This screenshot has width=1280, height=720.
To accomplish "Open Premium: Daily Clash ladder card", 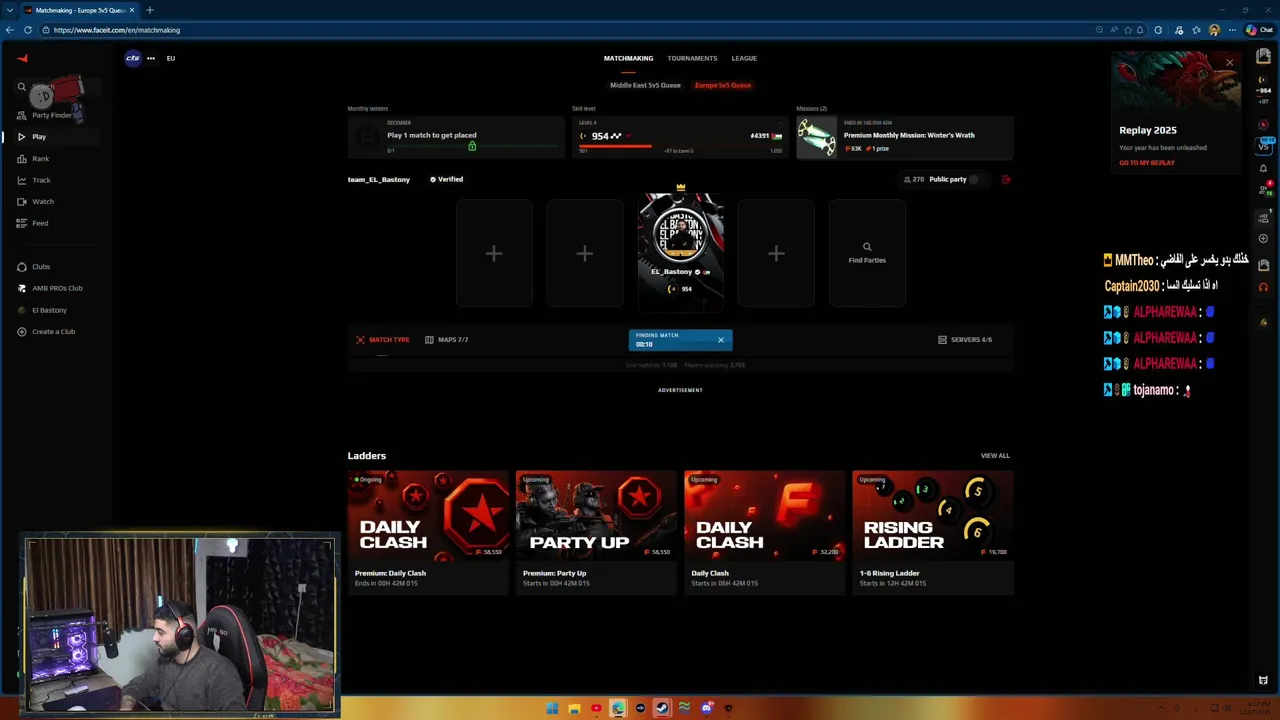I will click(428, 531).
